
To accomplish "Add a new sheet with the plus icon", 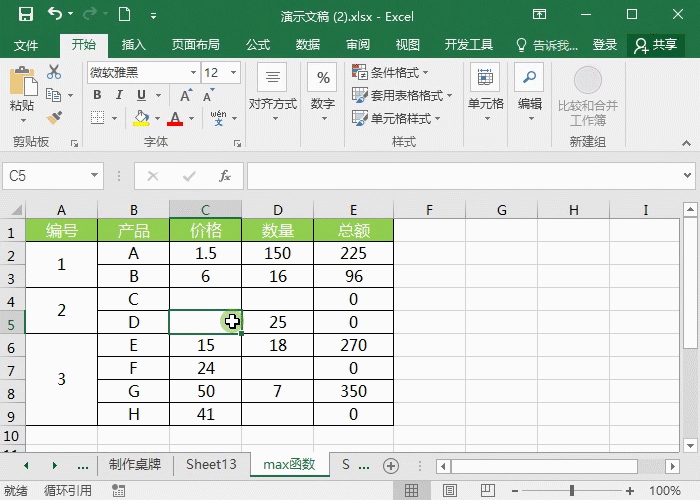I will [x=391, y=465].
